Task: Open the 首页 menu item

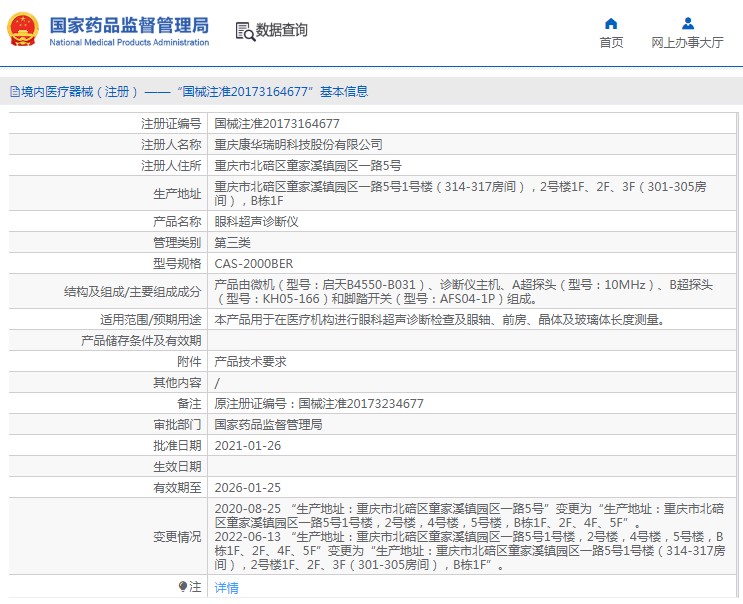Action: pyautogui.click(x=611, y=42)
